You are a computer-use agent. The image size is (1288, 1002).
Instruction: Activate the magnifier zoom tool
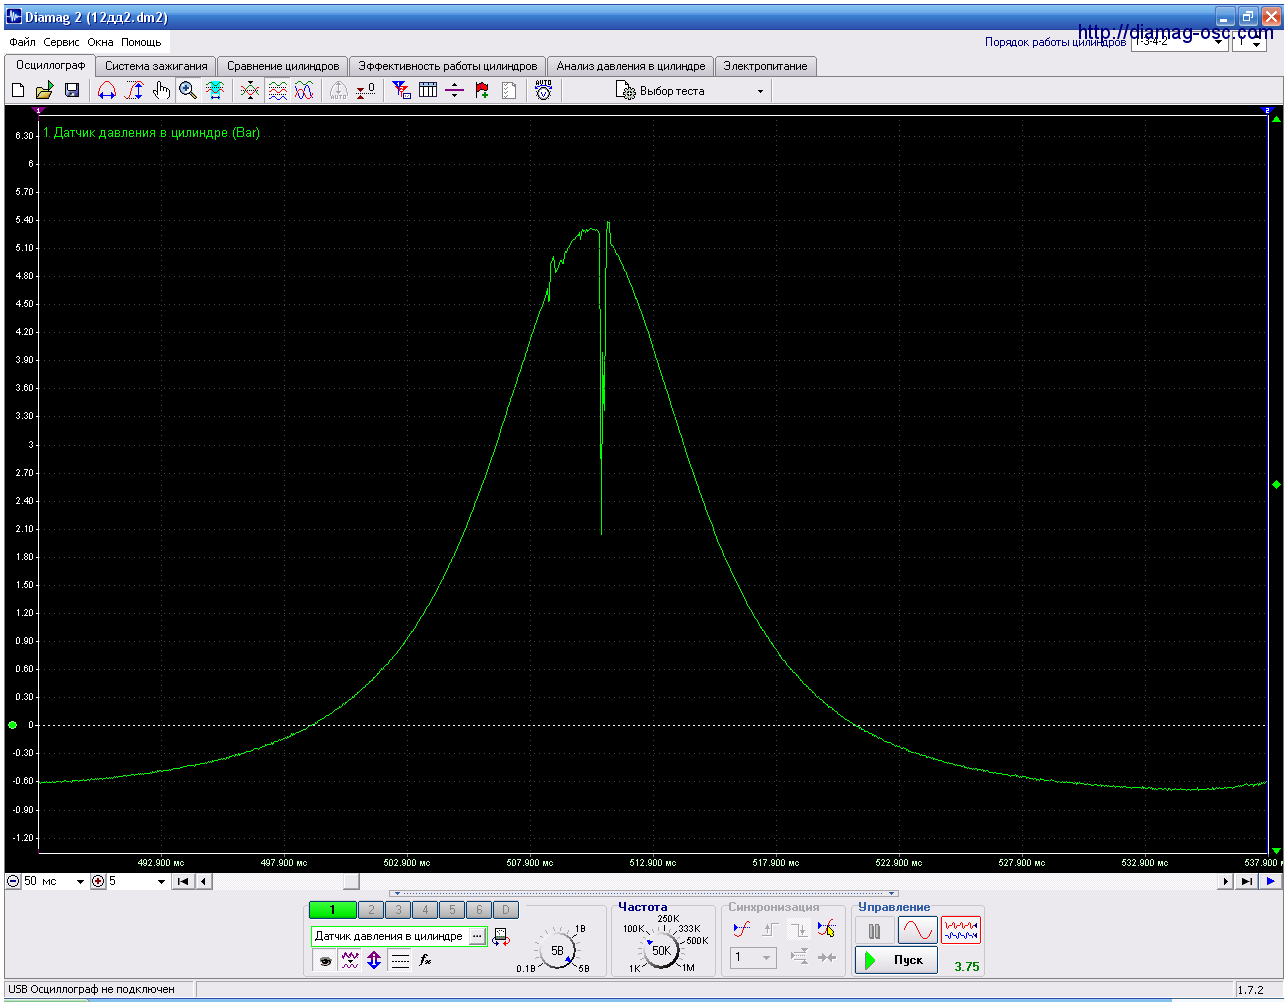[188, 91]
